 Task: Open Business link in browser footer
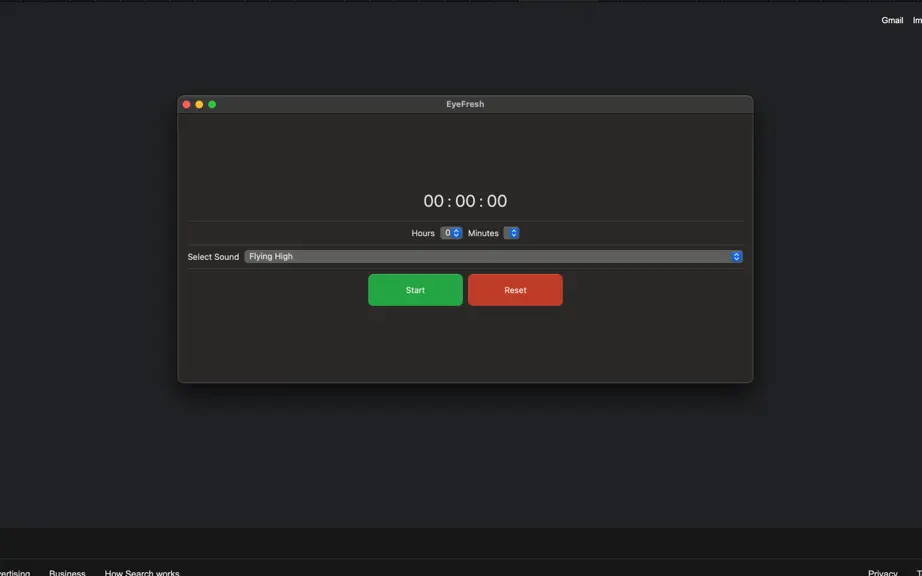67,572
